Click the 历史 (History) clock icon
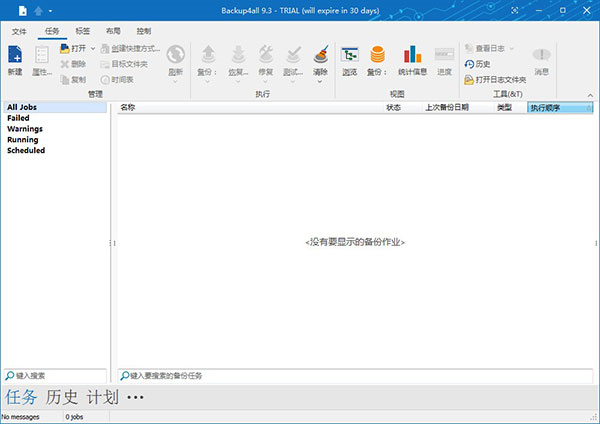Image resolution: width=600 pixels, height=424 pixels. point(469,64)
